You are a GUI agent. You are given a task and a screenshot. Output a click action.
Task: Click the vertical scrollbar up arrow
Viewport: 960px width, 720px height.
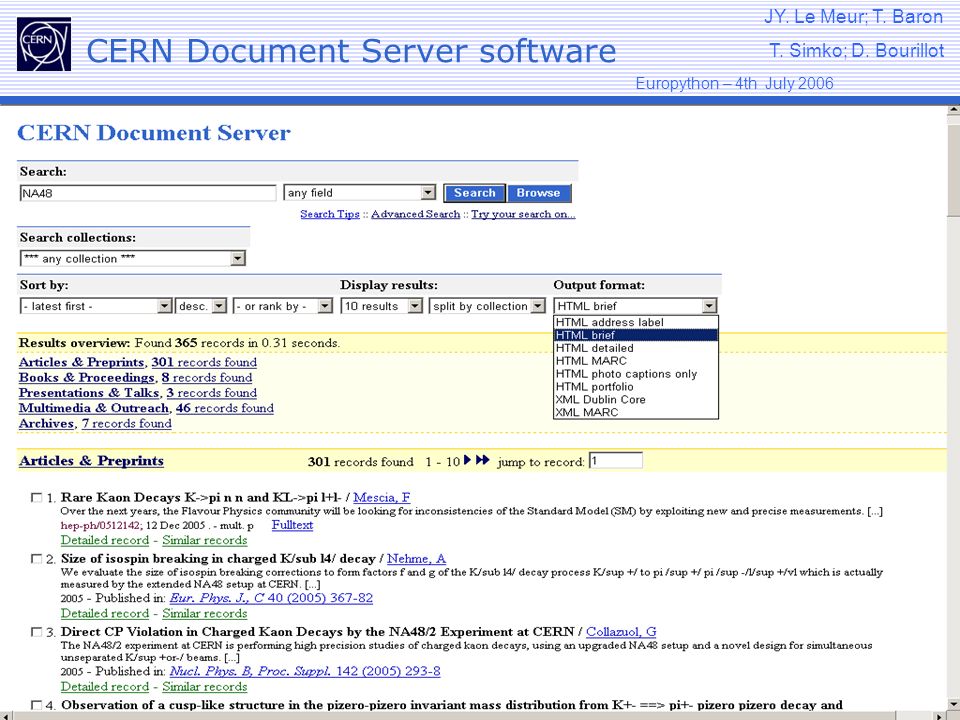(953, 111)
